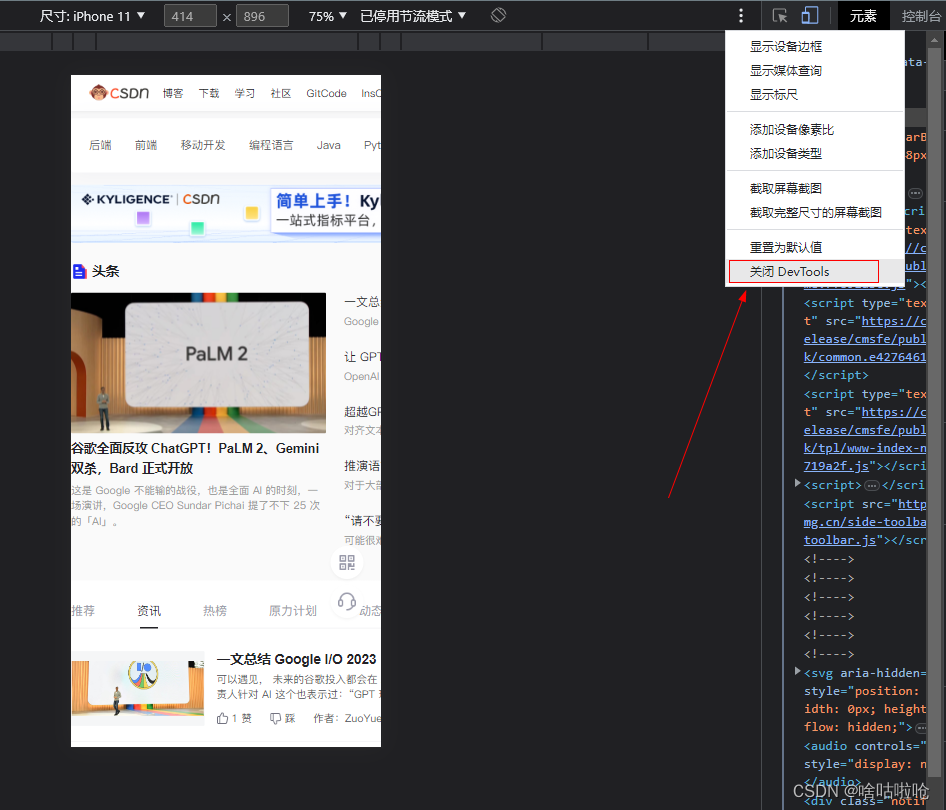This screenshot has height=810, width=946.
Task: Click the QR code floating icon
Action: click(347, 563)
